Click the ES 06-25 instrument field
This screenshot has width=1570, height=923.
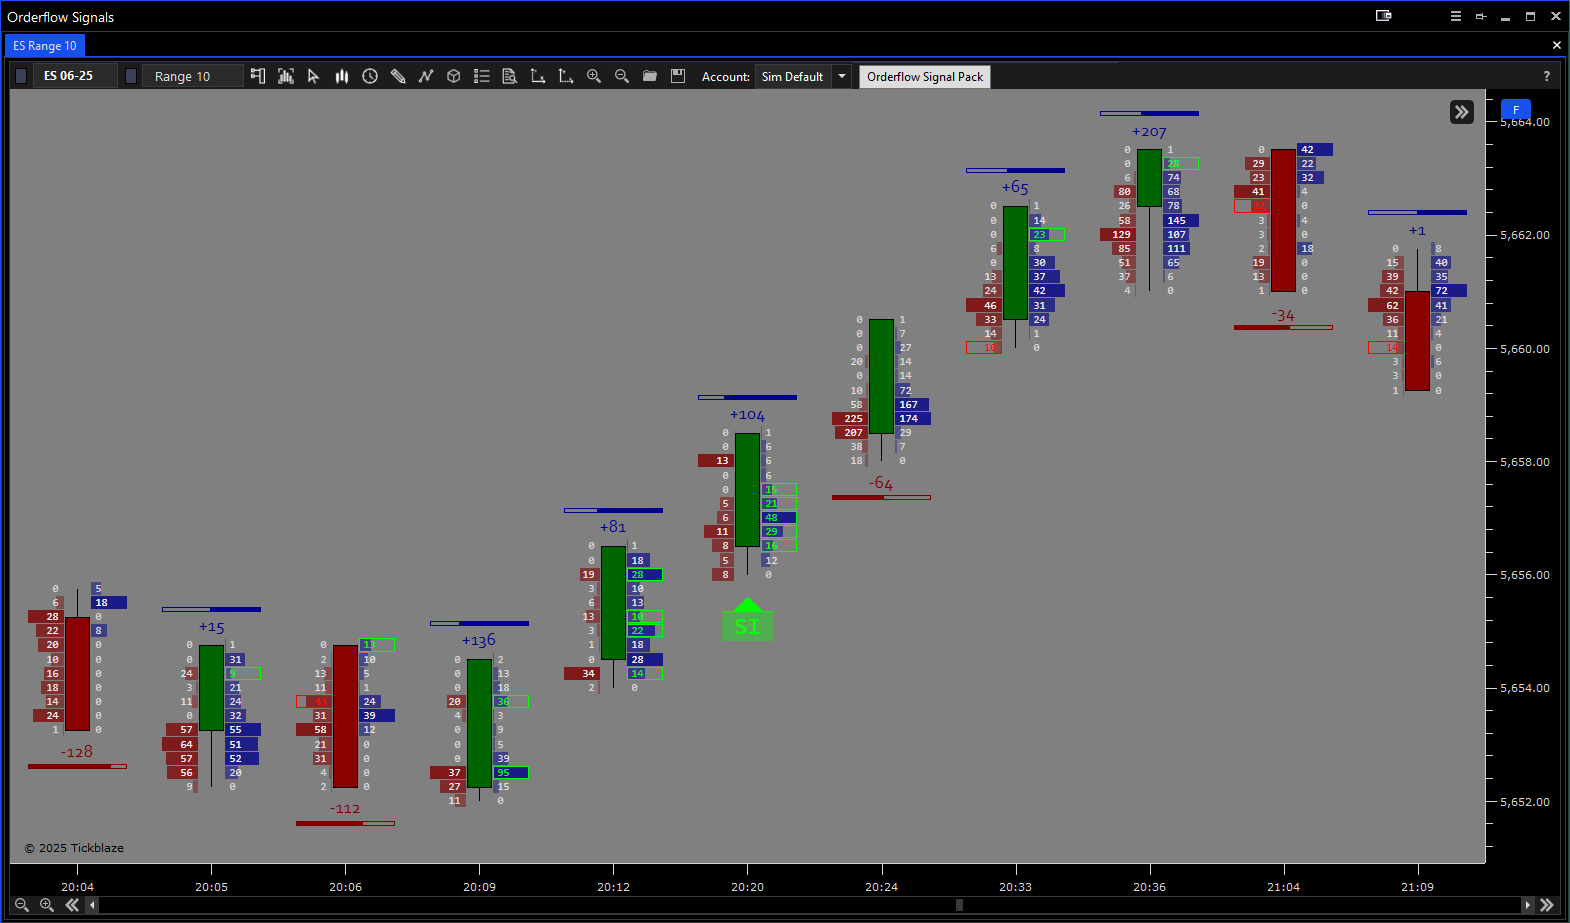click(x=76, y=76)
